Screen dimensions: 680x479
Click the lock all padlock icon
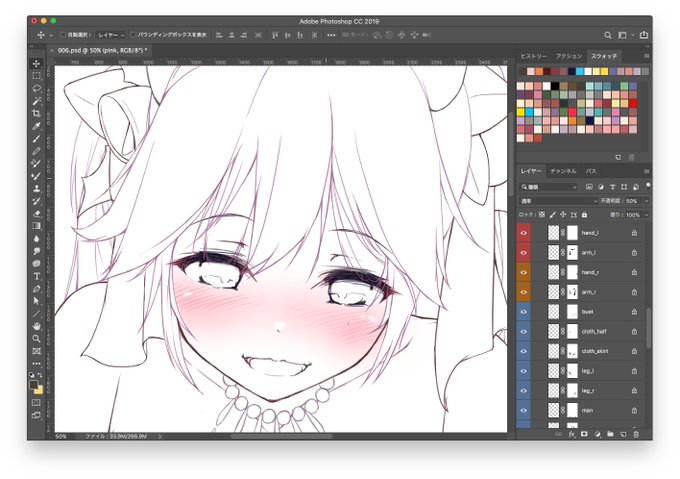click(x=584, y=215)
